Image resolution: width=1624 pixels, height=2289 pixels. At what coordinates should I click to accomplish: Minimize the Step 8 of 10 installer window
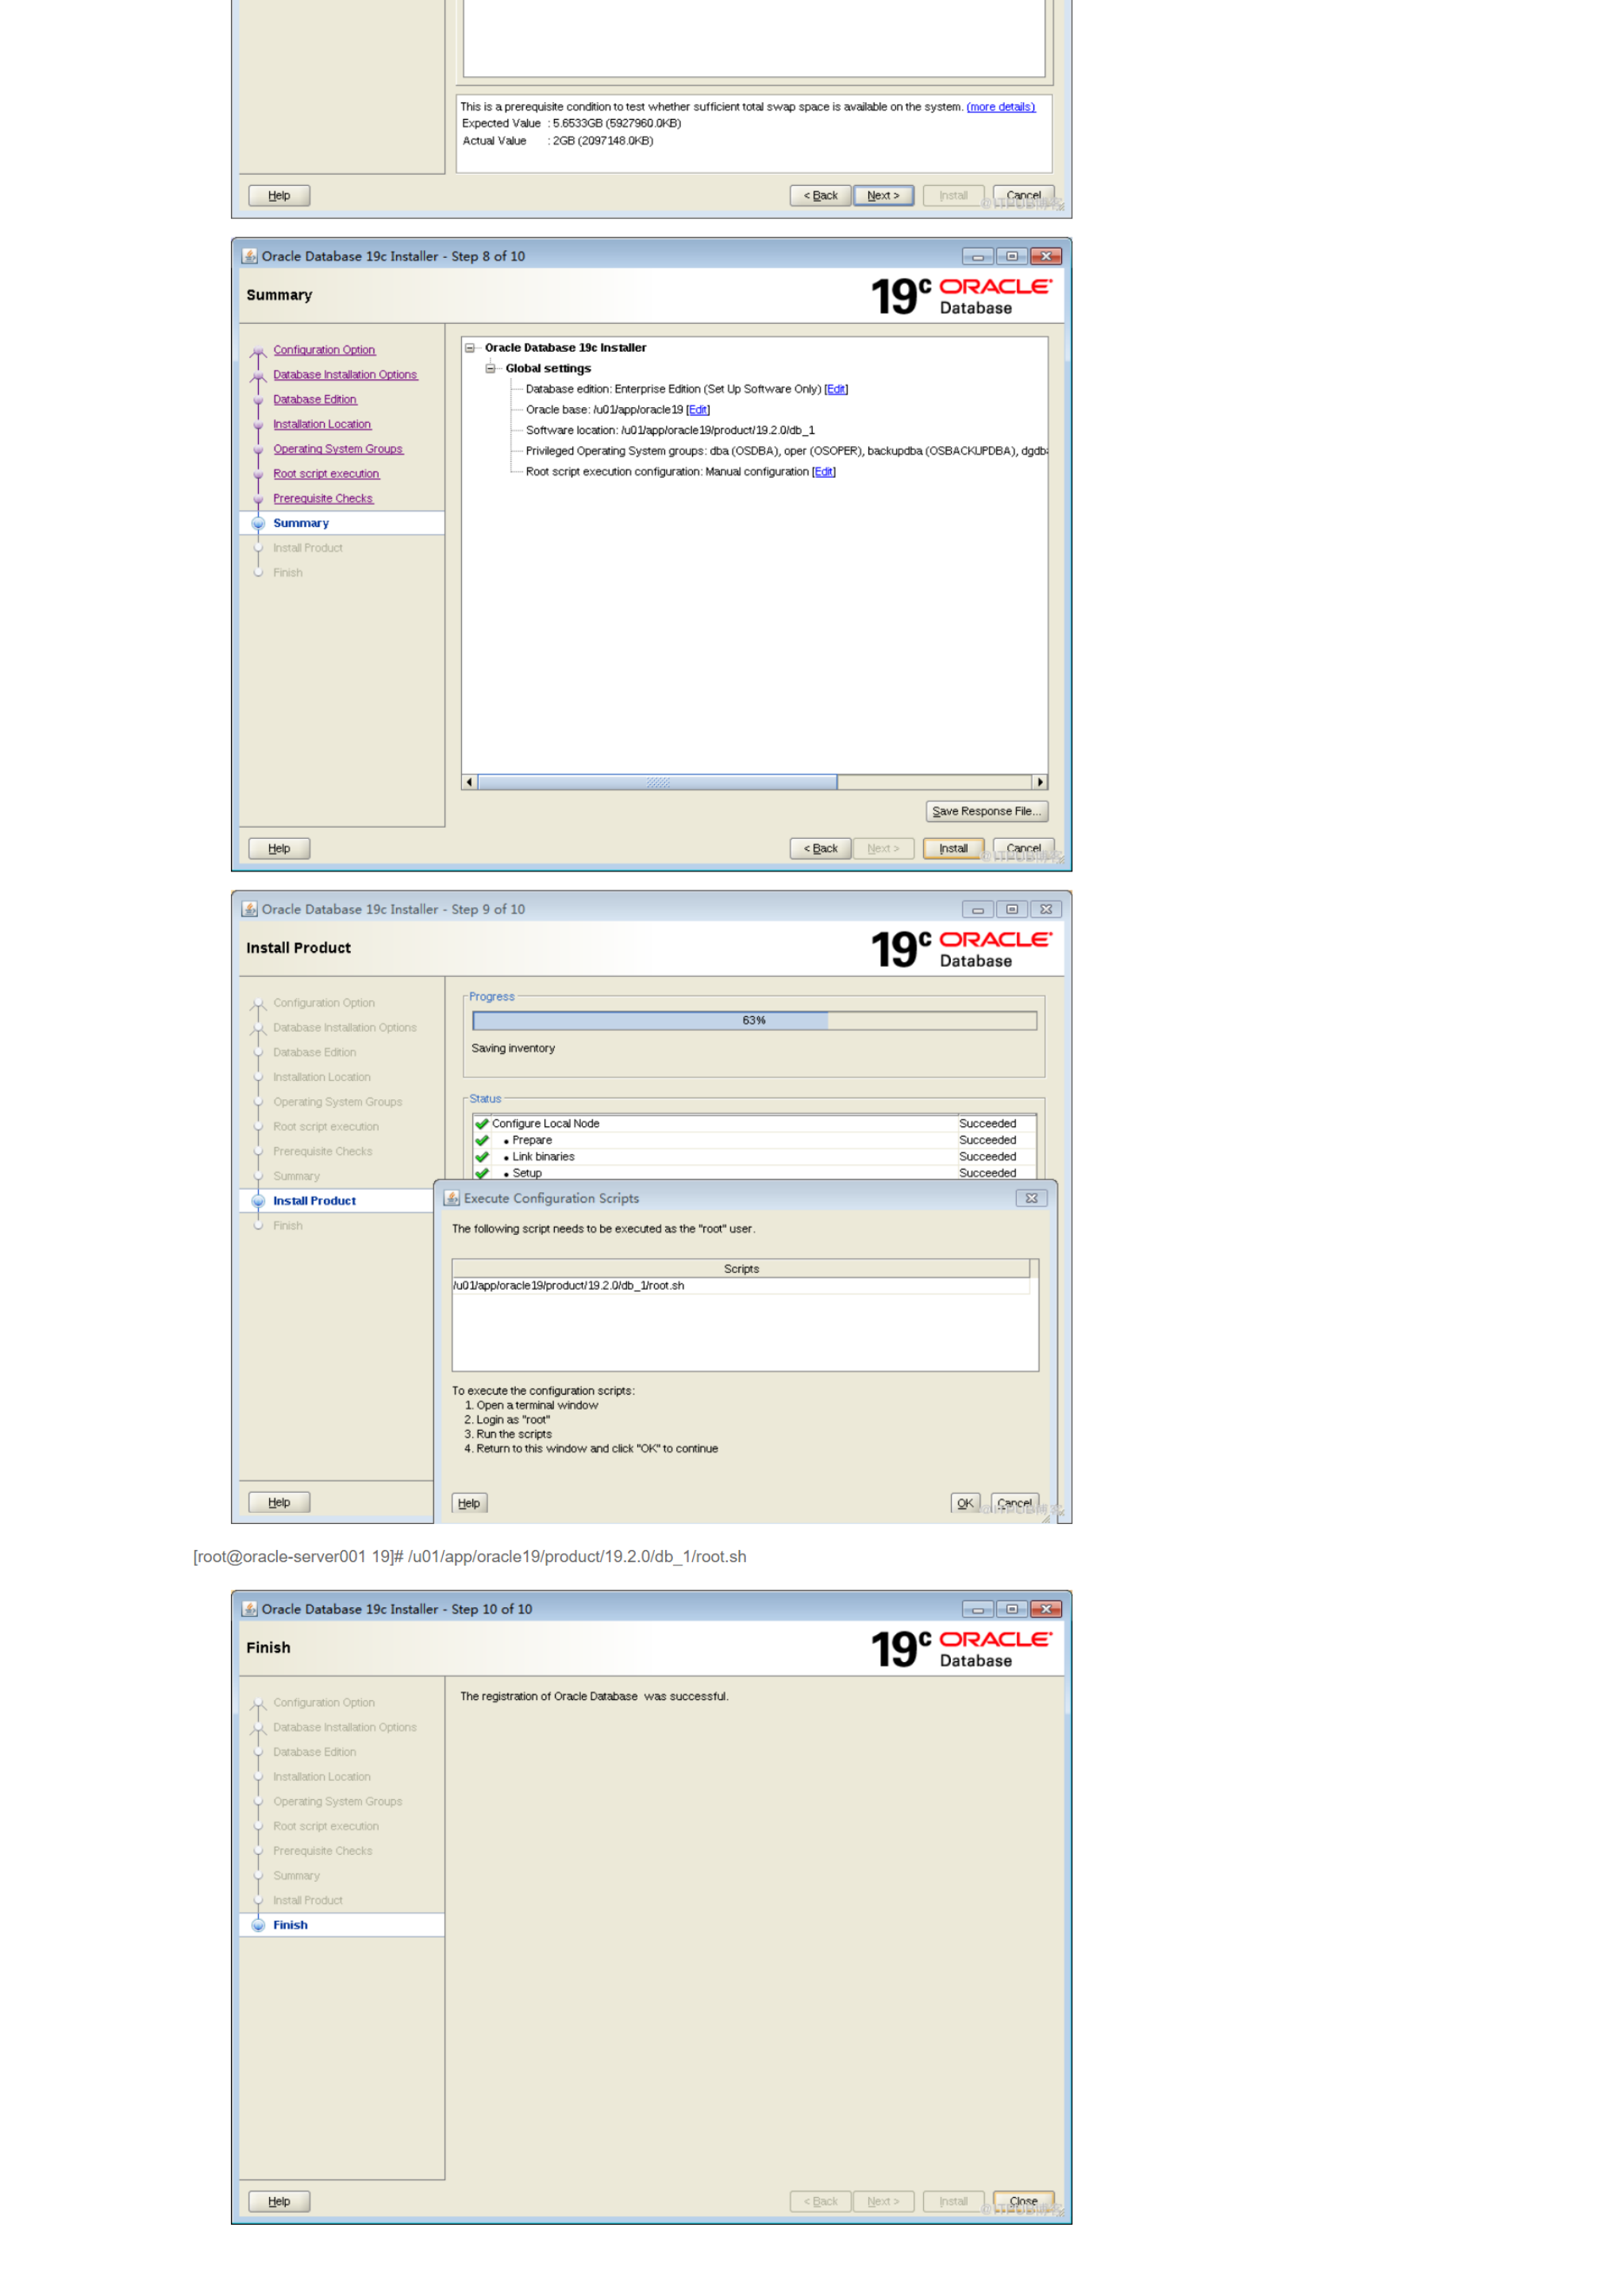point(977,256)
